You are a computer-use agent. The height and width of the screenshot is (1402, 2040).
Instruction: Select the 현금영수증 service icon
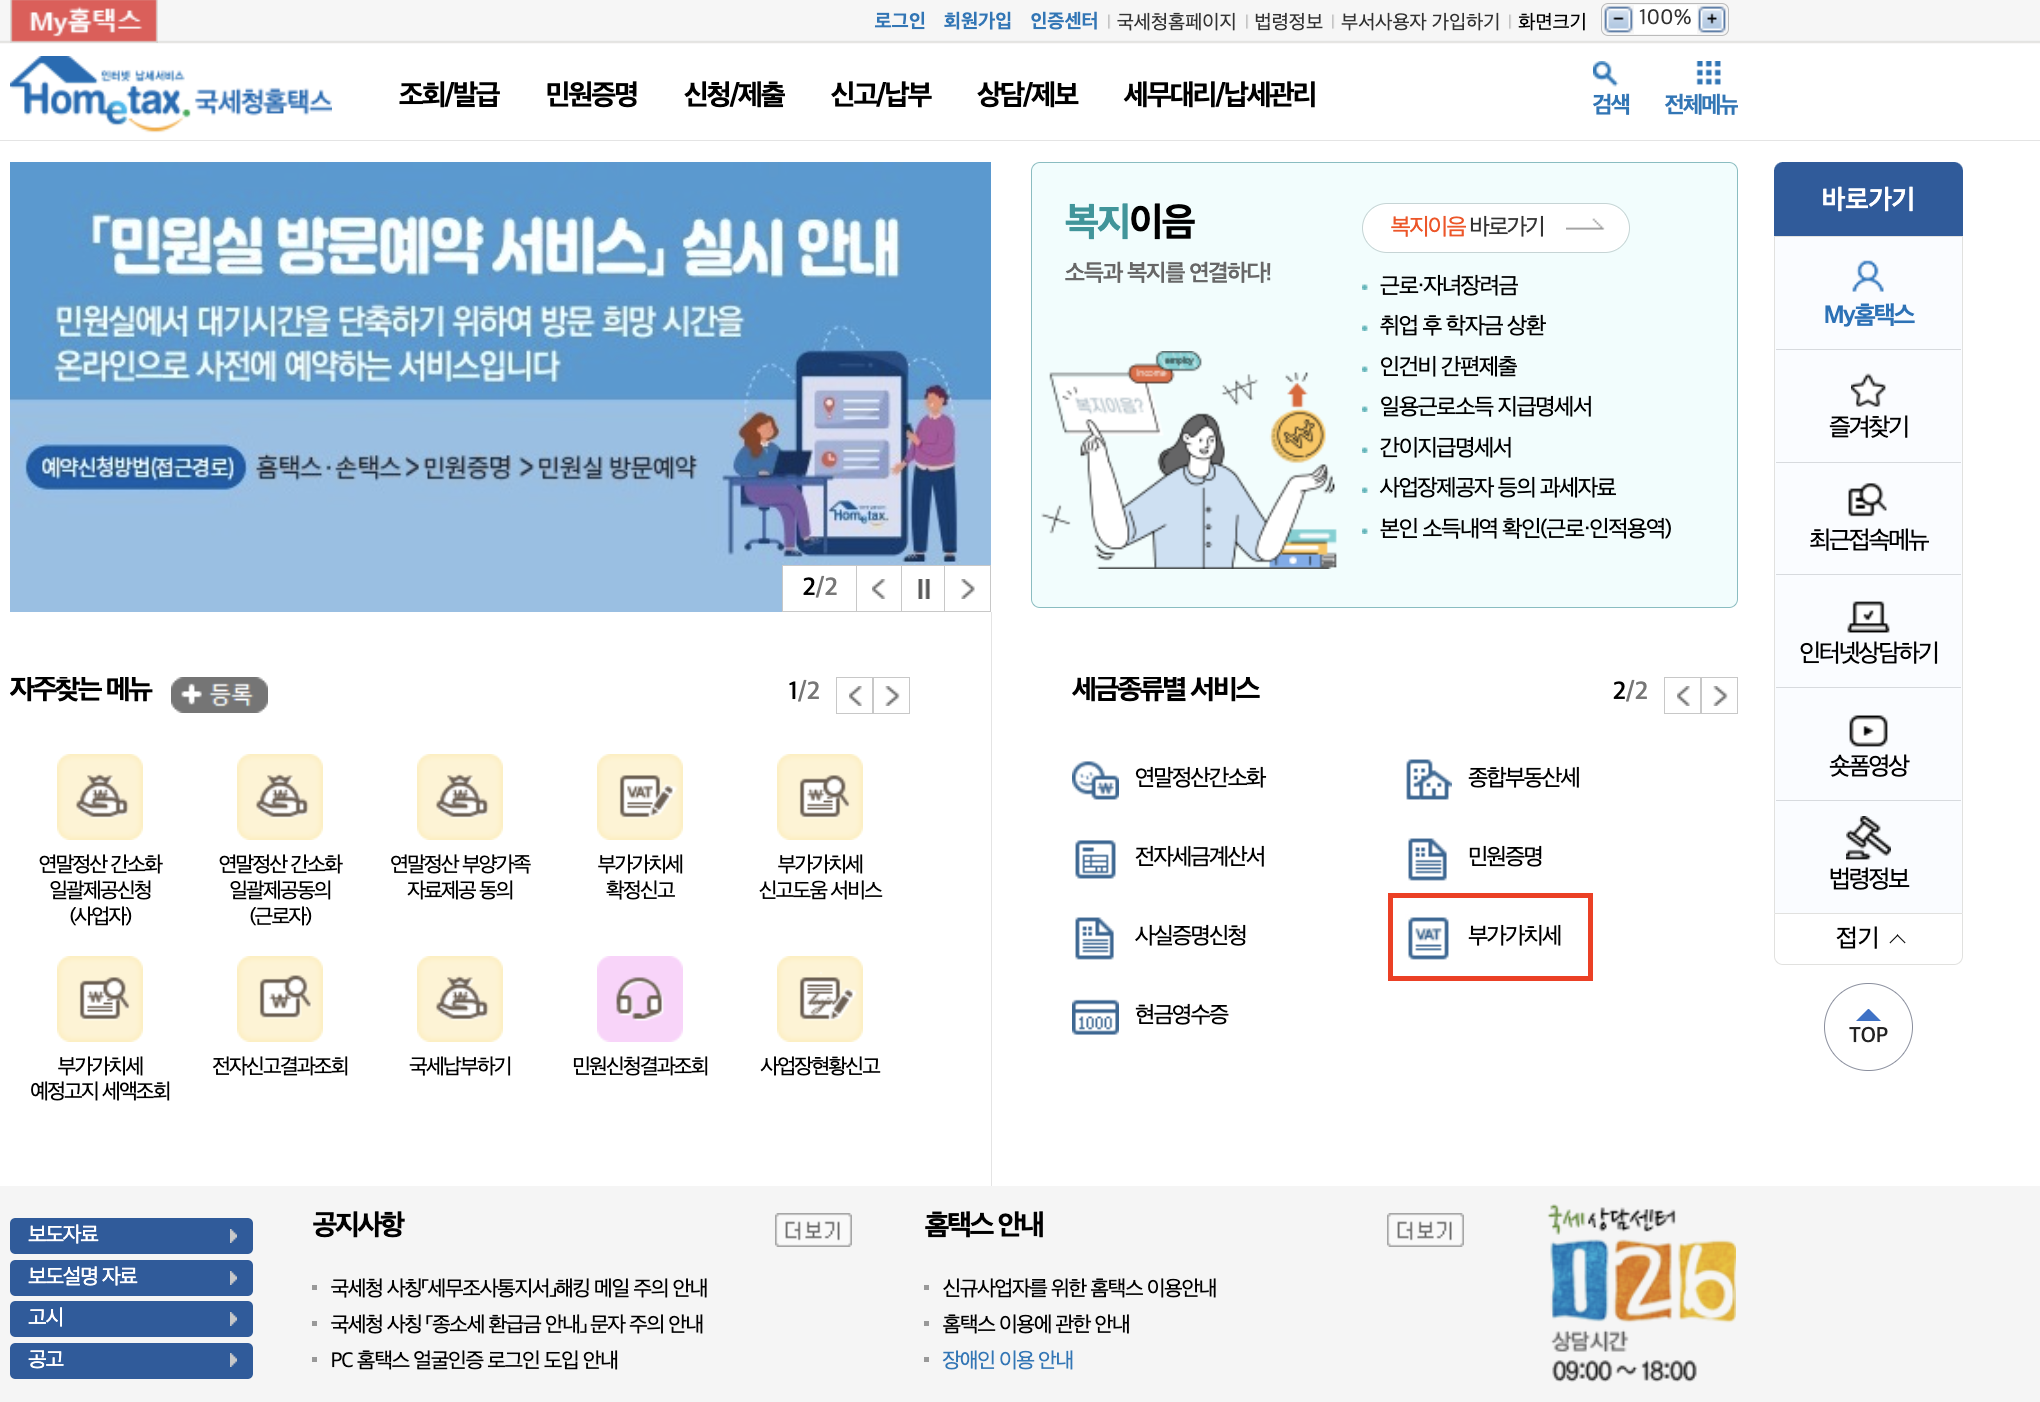[x=1094, y=1017]
